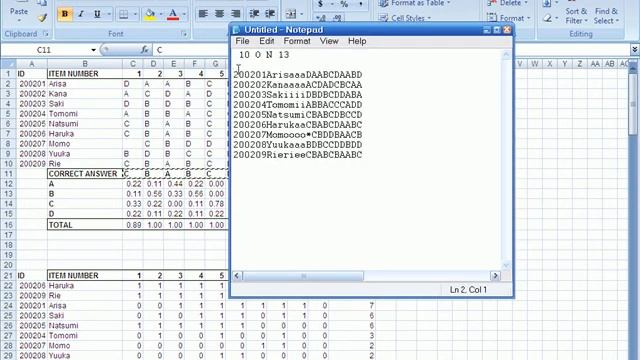This screenshot has height=360, width=640.
Task: Apply cell borders icon
Action: click(123, 14)
